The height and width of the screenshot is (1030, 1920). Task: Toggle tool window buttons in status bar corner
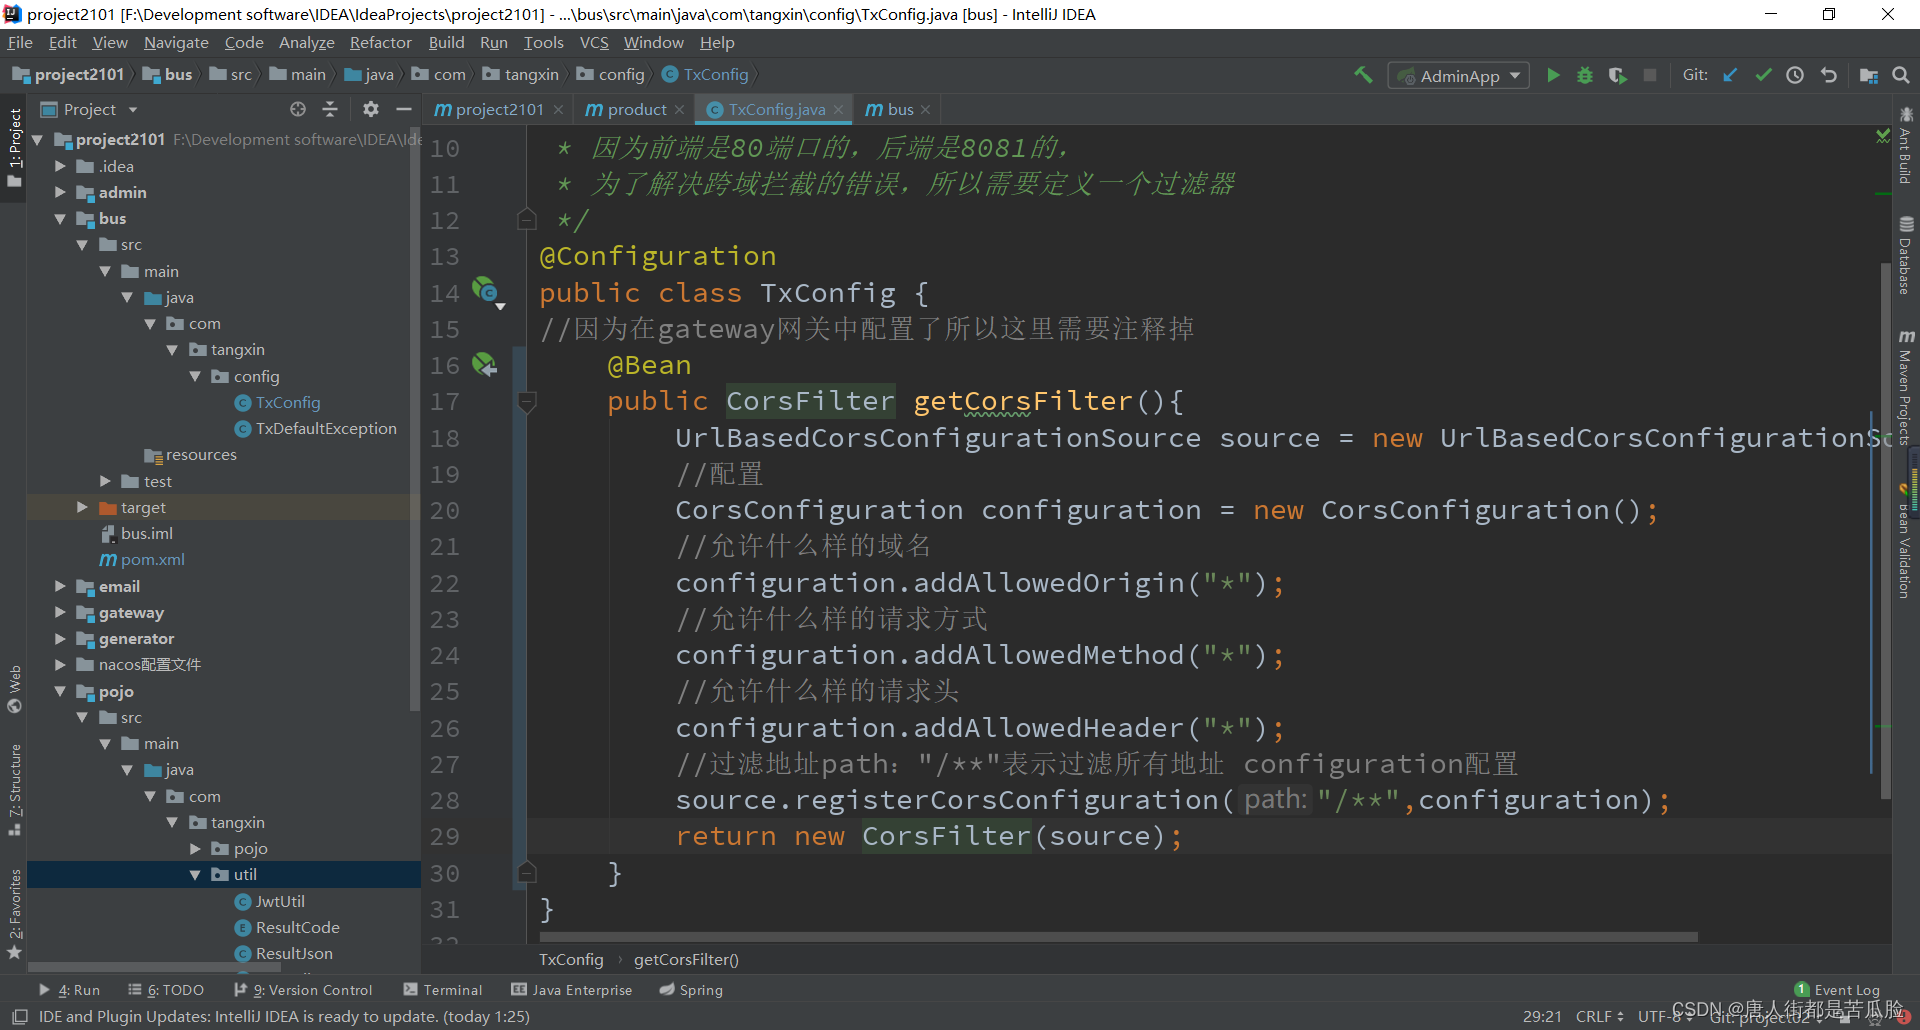(19, 1016)
